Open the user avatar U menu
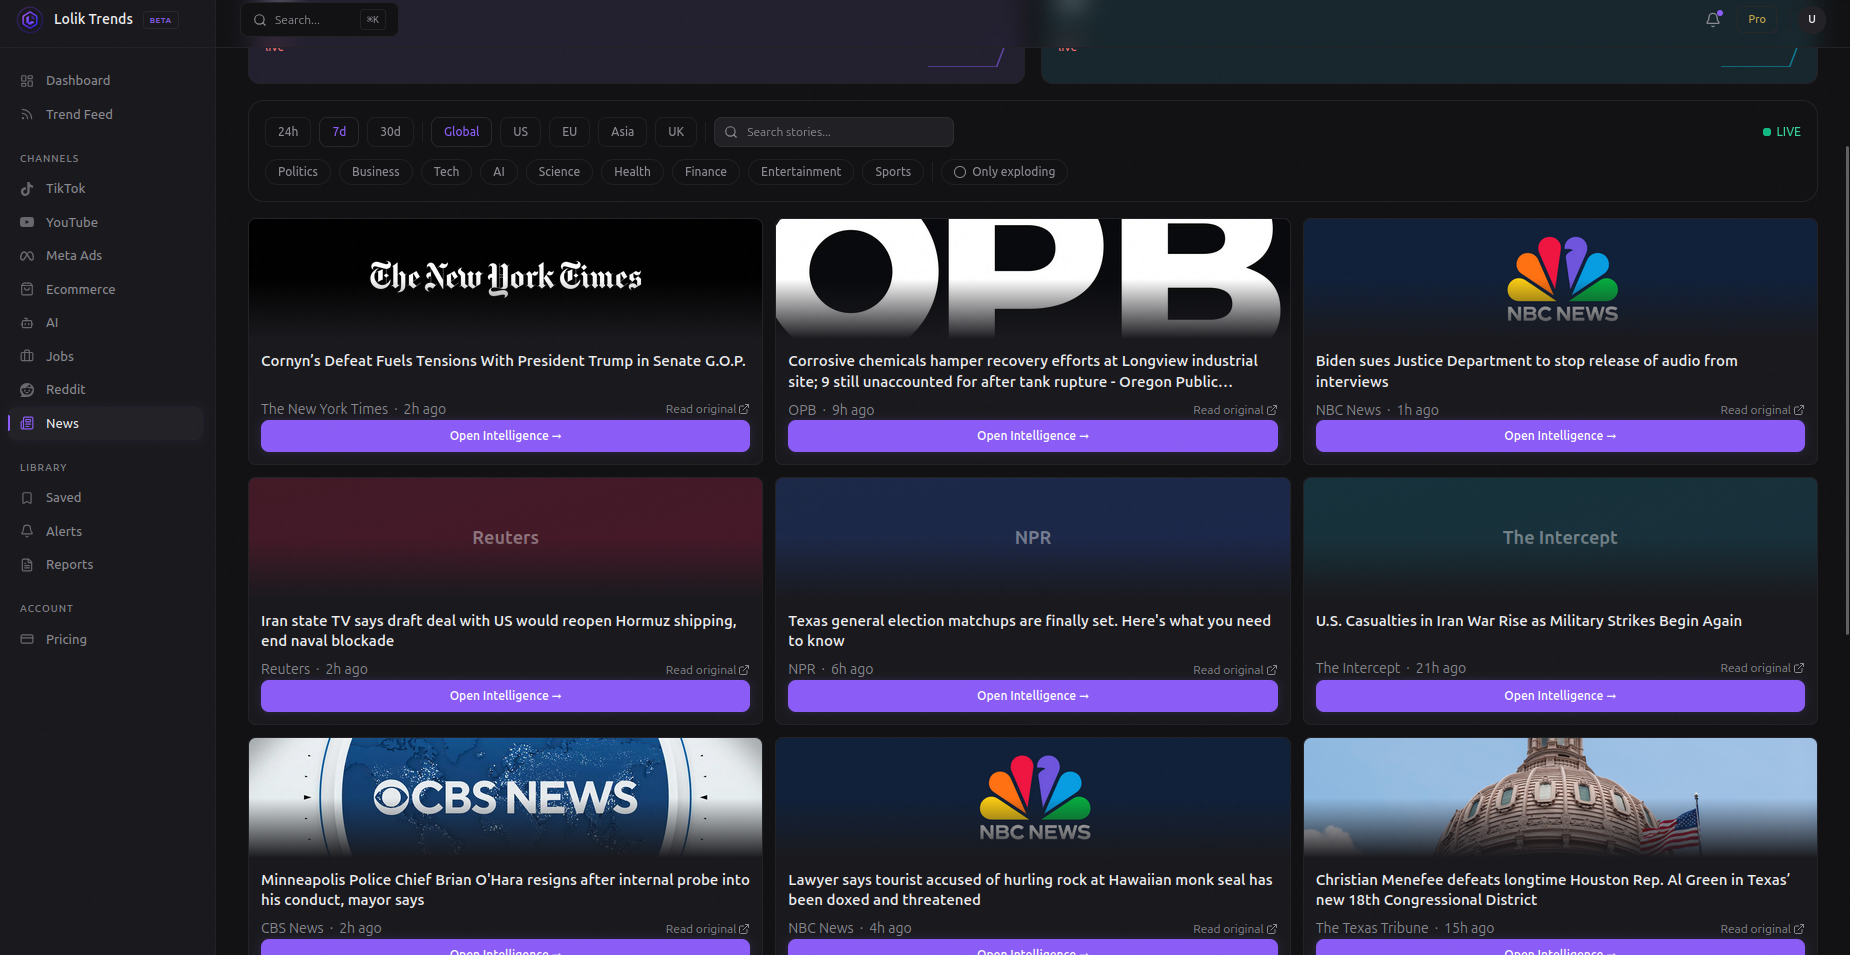The width and height of the screenshot is (1850, 955). 1811,19
